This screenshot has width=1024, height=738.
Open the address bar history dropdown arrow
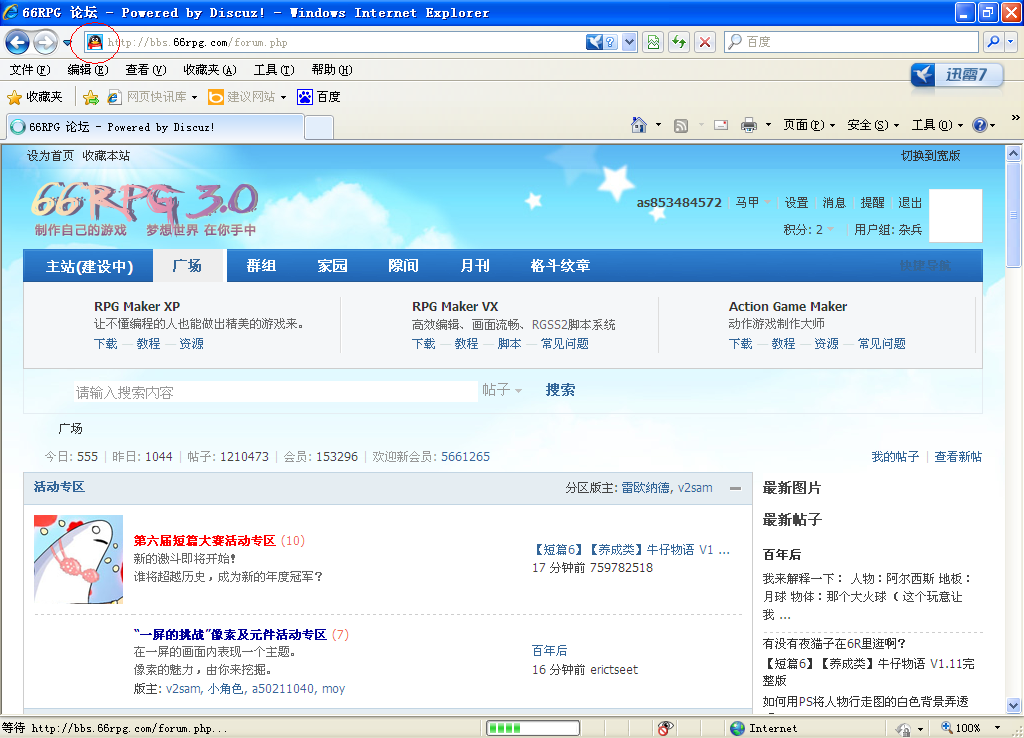(629, 42)
